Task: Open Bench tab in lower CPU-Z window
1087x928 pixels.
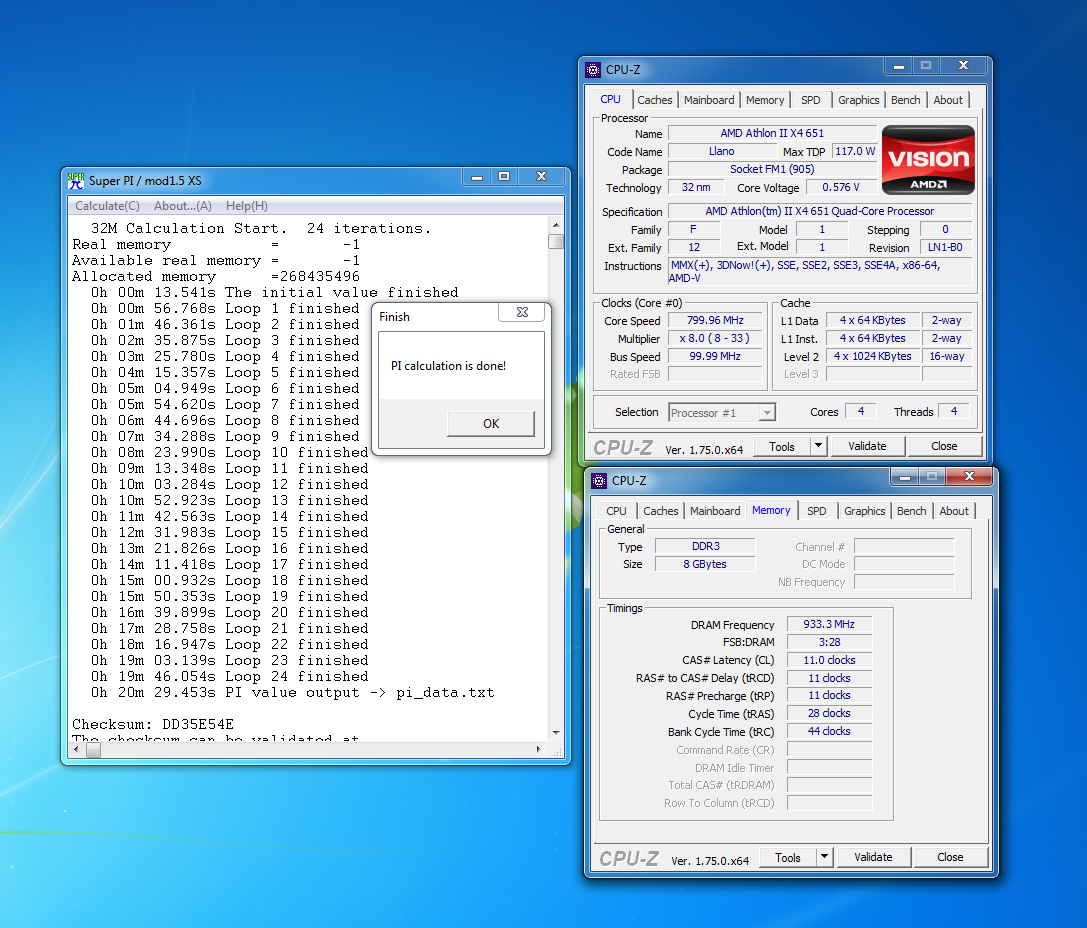Action: click(911, 511)
